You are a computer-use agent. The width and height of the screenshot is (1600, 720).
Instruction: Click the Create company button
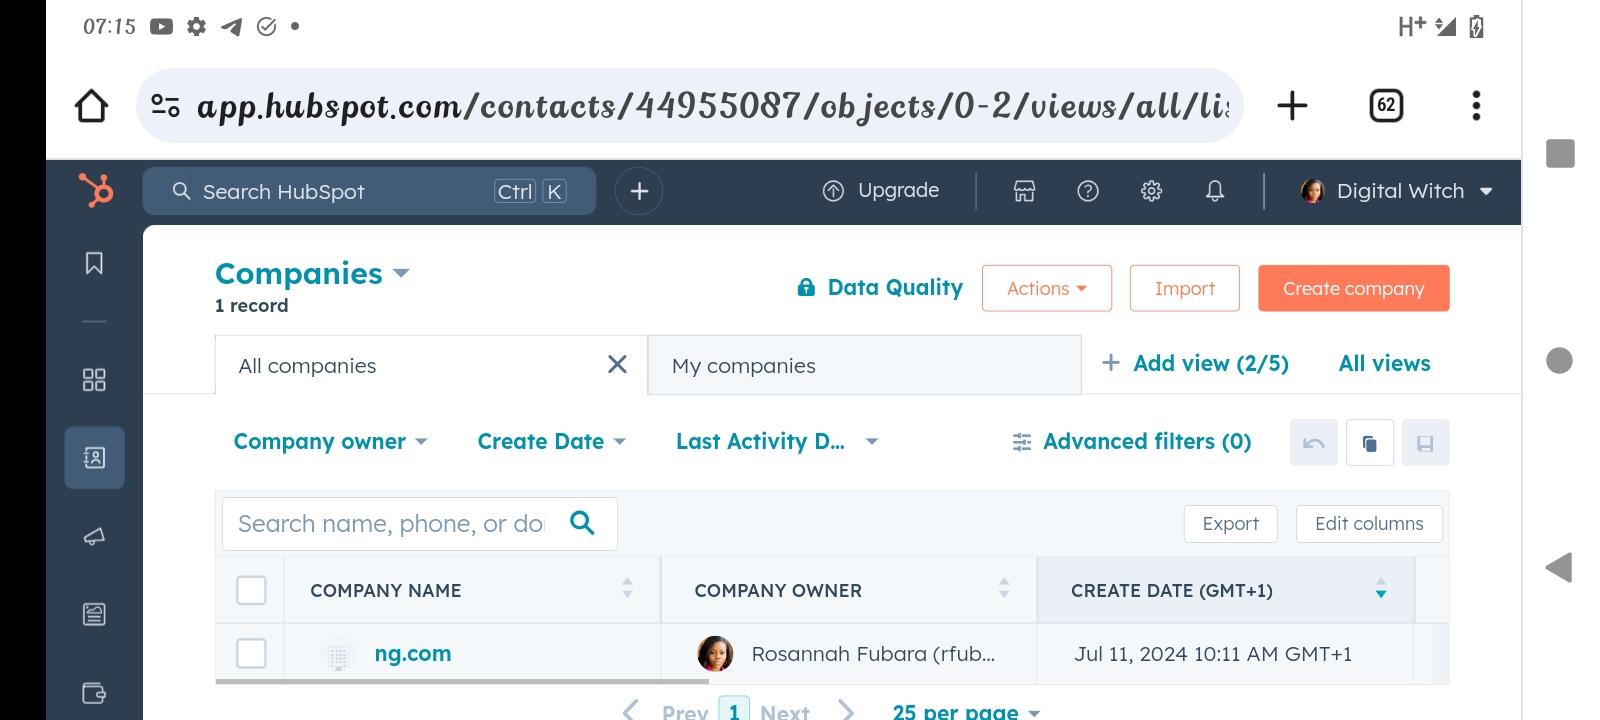click(x=1353, y=288)
